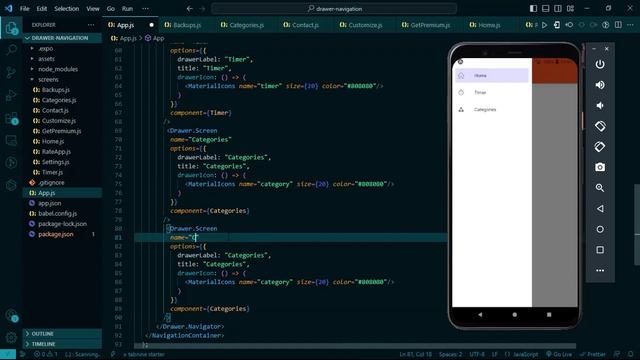The height and width of the screenshot is (360, 640).
Task: Select Categories item in emulator drawer
Action: 492,110
